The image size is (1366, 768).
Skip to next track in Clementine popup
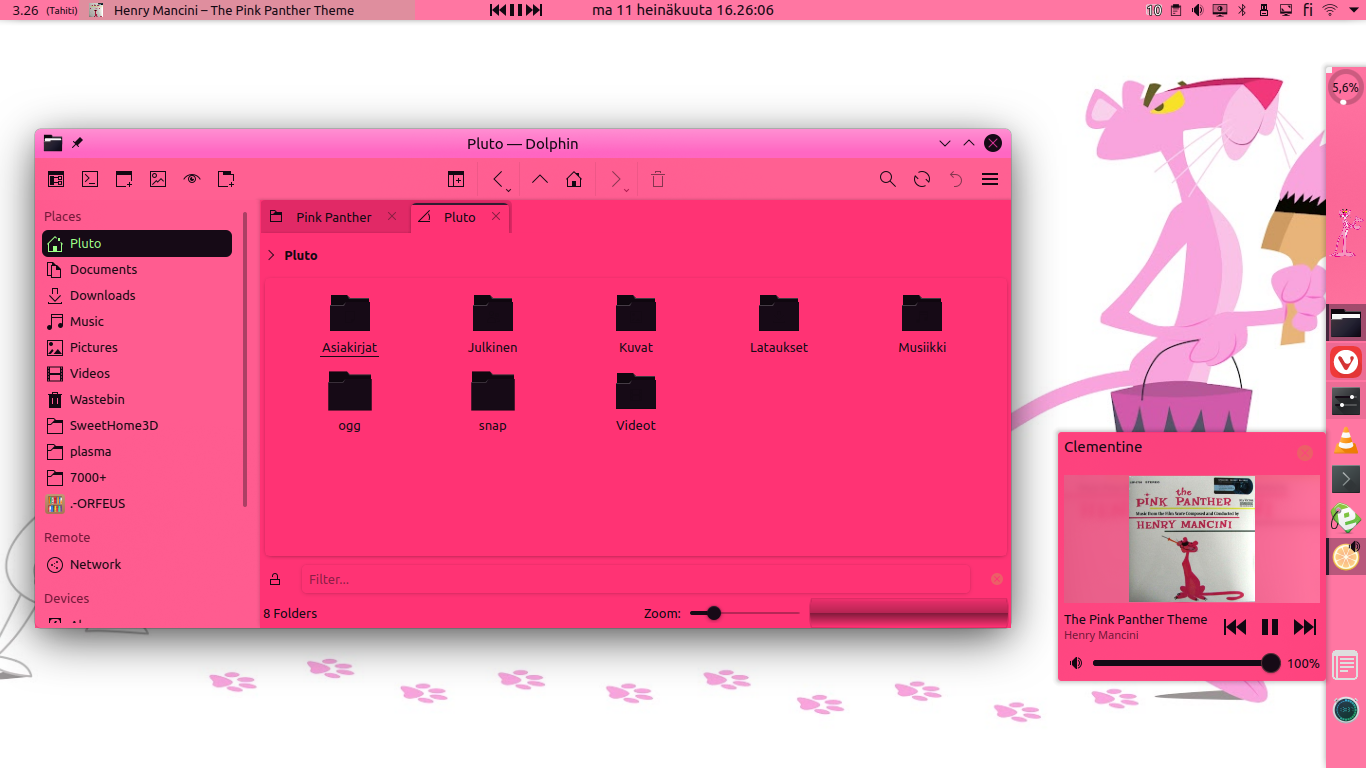1305,627
